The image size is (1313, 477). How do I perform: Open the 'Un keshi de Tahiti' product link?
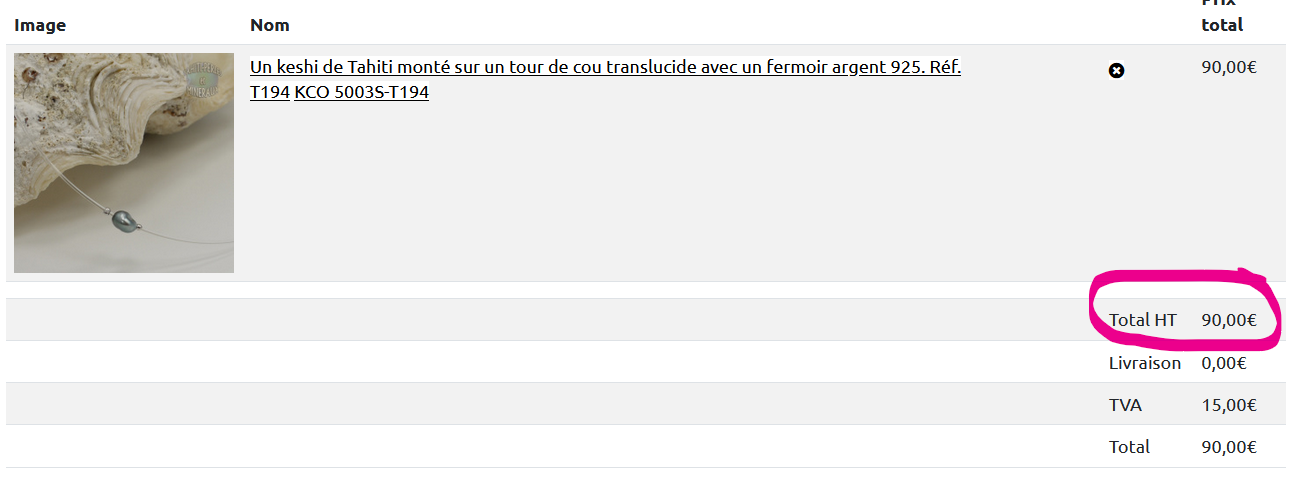pos(605,67)
